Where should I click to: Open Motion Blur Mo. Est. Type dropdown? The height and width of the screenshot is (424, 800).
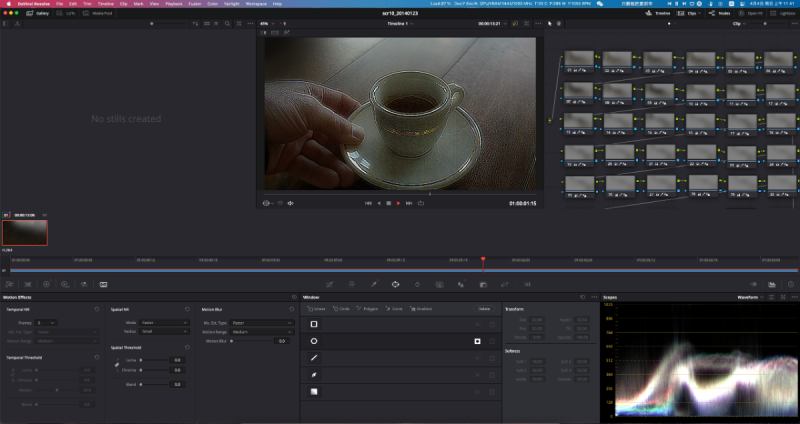pos(262,323)
